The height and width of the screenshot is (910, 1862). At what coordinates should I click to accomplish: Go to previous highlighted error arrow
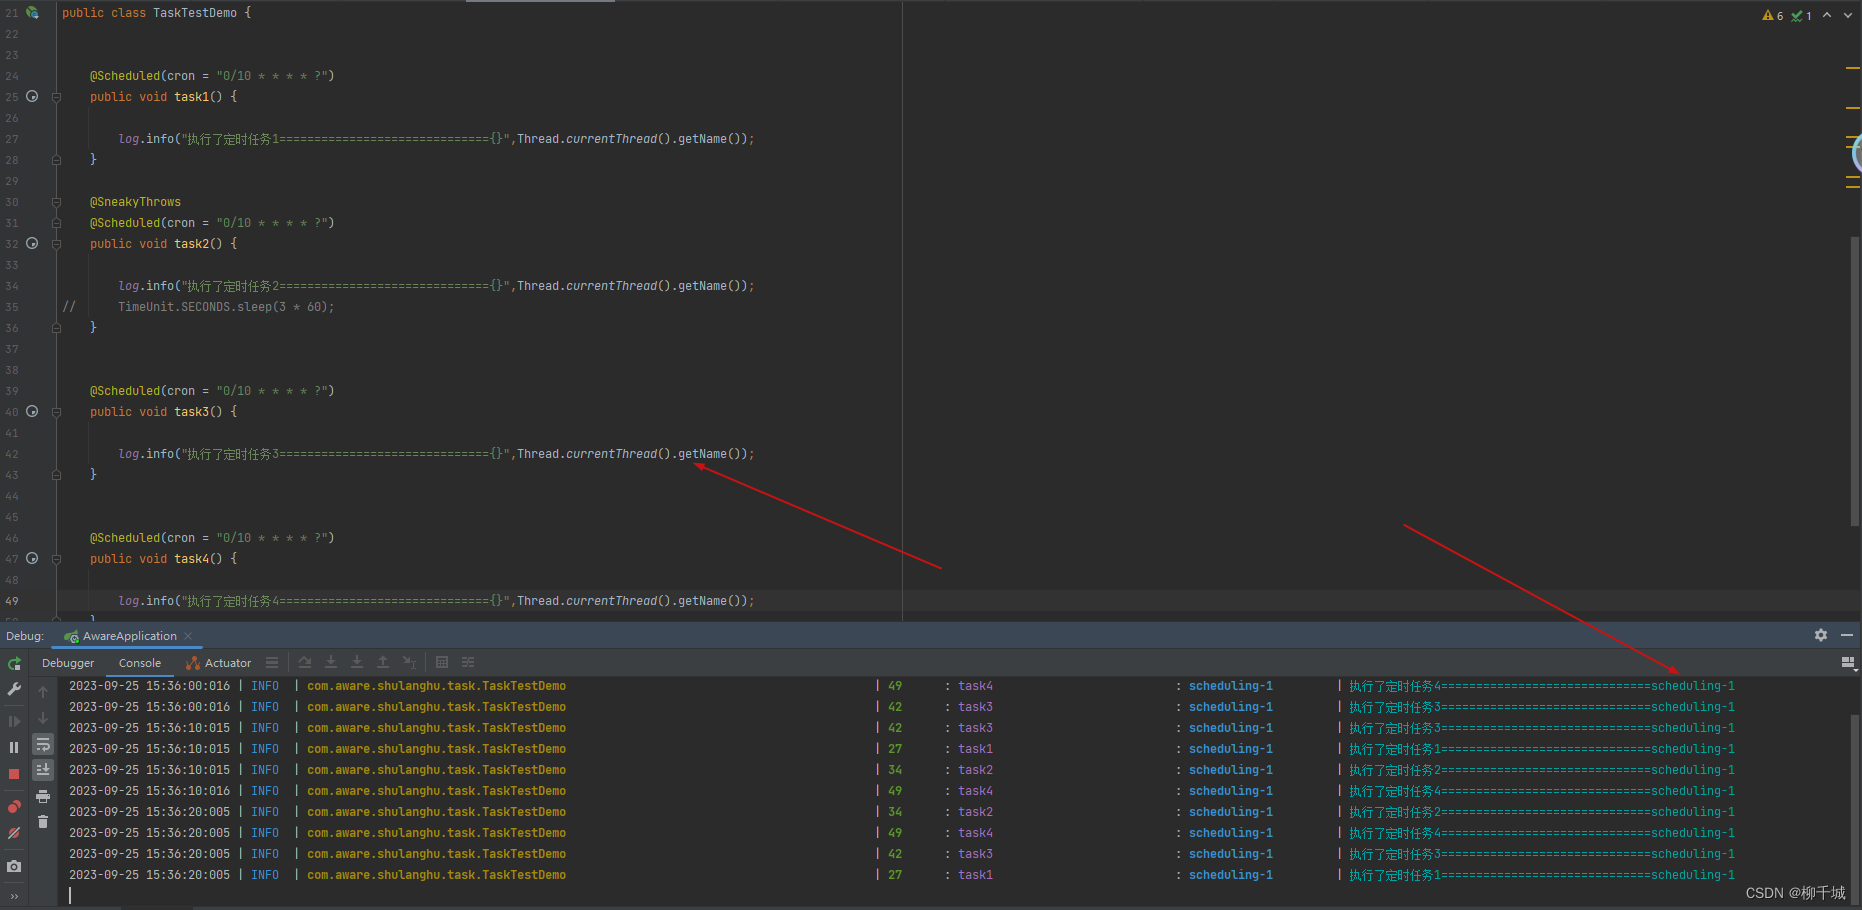[1827, 15]
